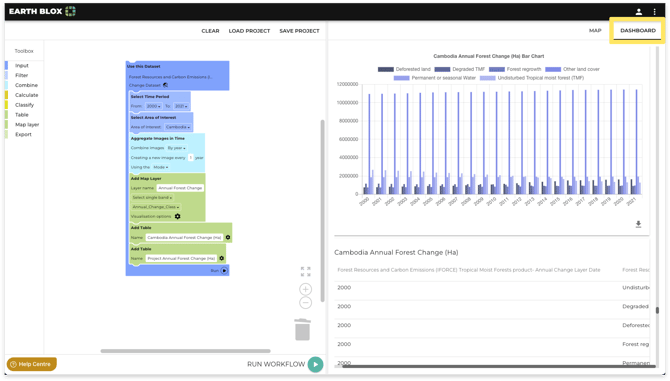Open the To year 2021 dropdown
This screenshot has width=670, height=381.
[x=181, y=106]
